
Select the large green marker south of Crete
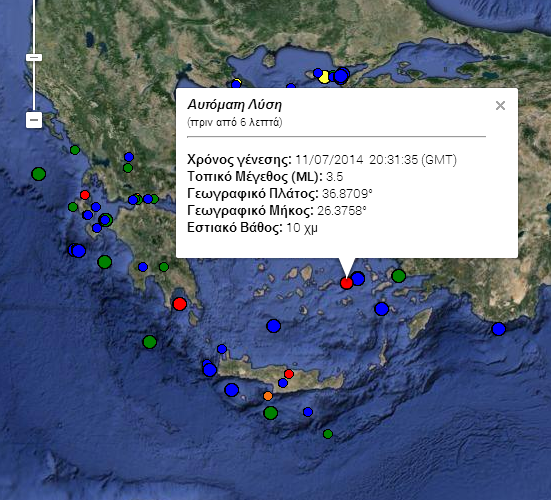pyautogui.click(x=271, y=413)
